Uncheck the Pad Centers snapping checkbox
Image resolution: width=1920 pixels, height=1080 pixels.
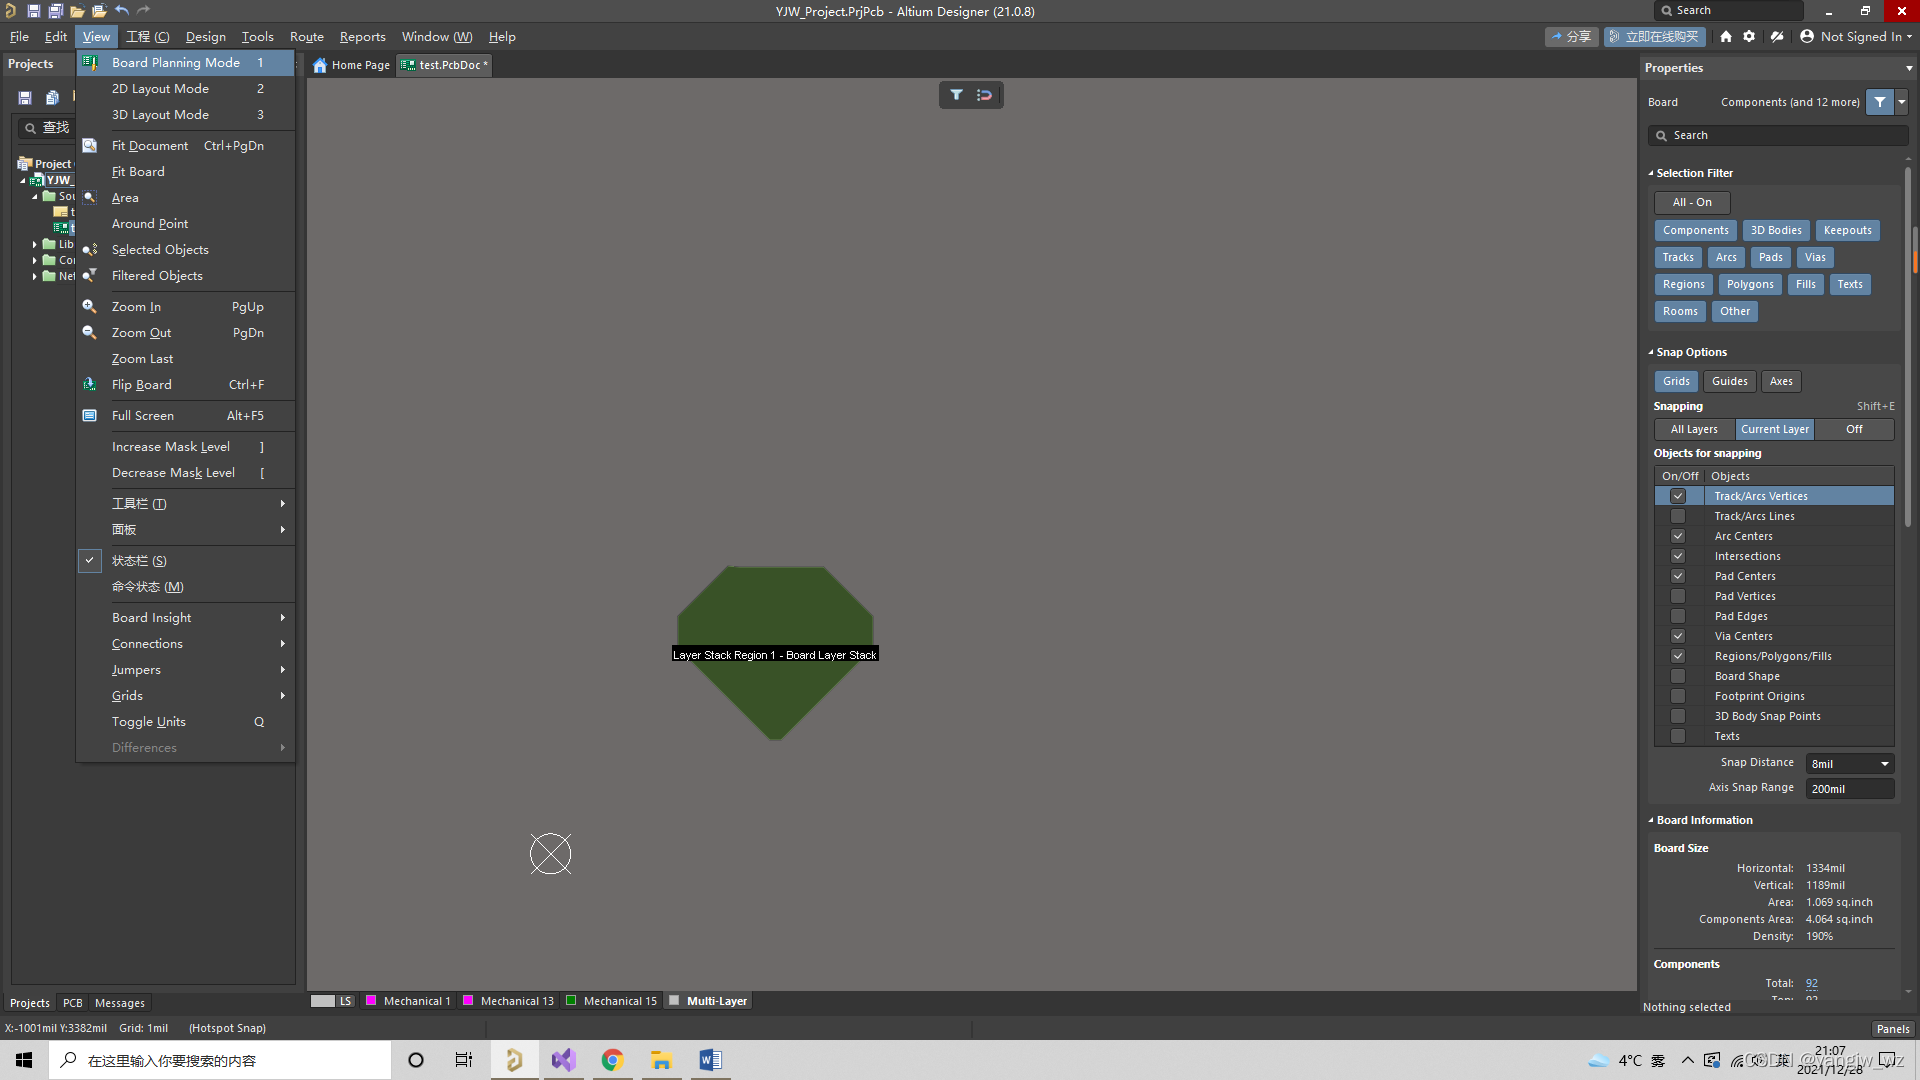coord(1678,577)
